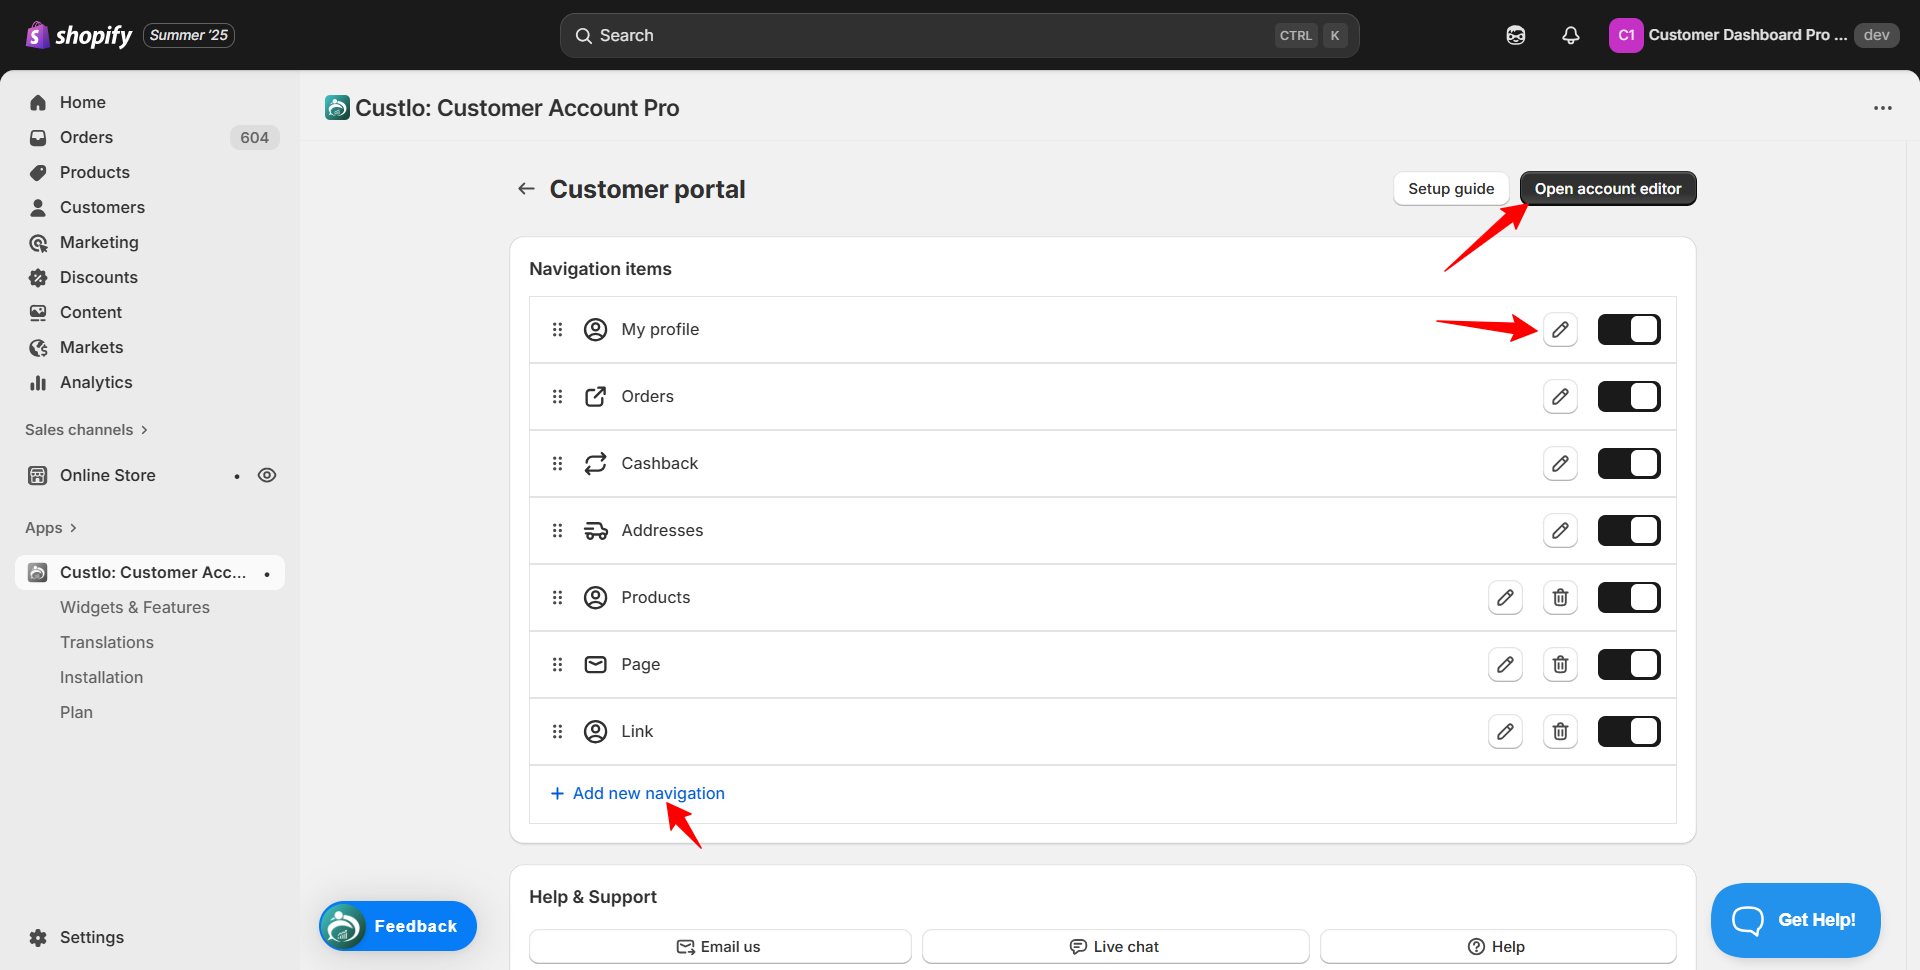1920x970 pixels.
Task: Click the Shopify logo
Action: tap(79, 35)
